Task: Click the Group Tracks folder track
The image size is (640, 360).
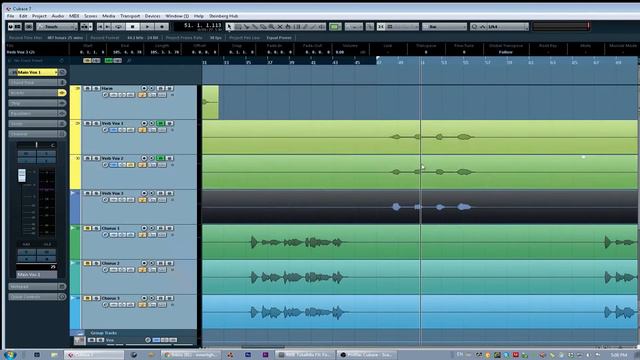Action: click(x=103, y=333)
